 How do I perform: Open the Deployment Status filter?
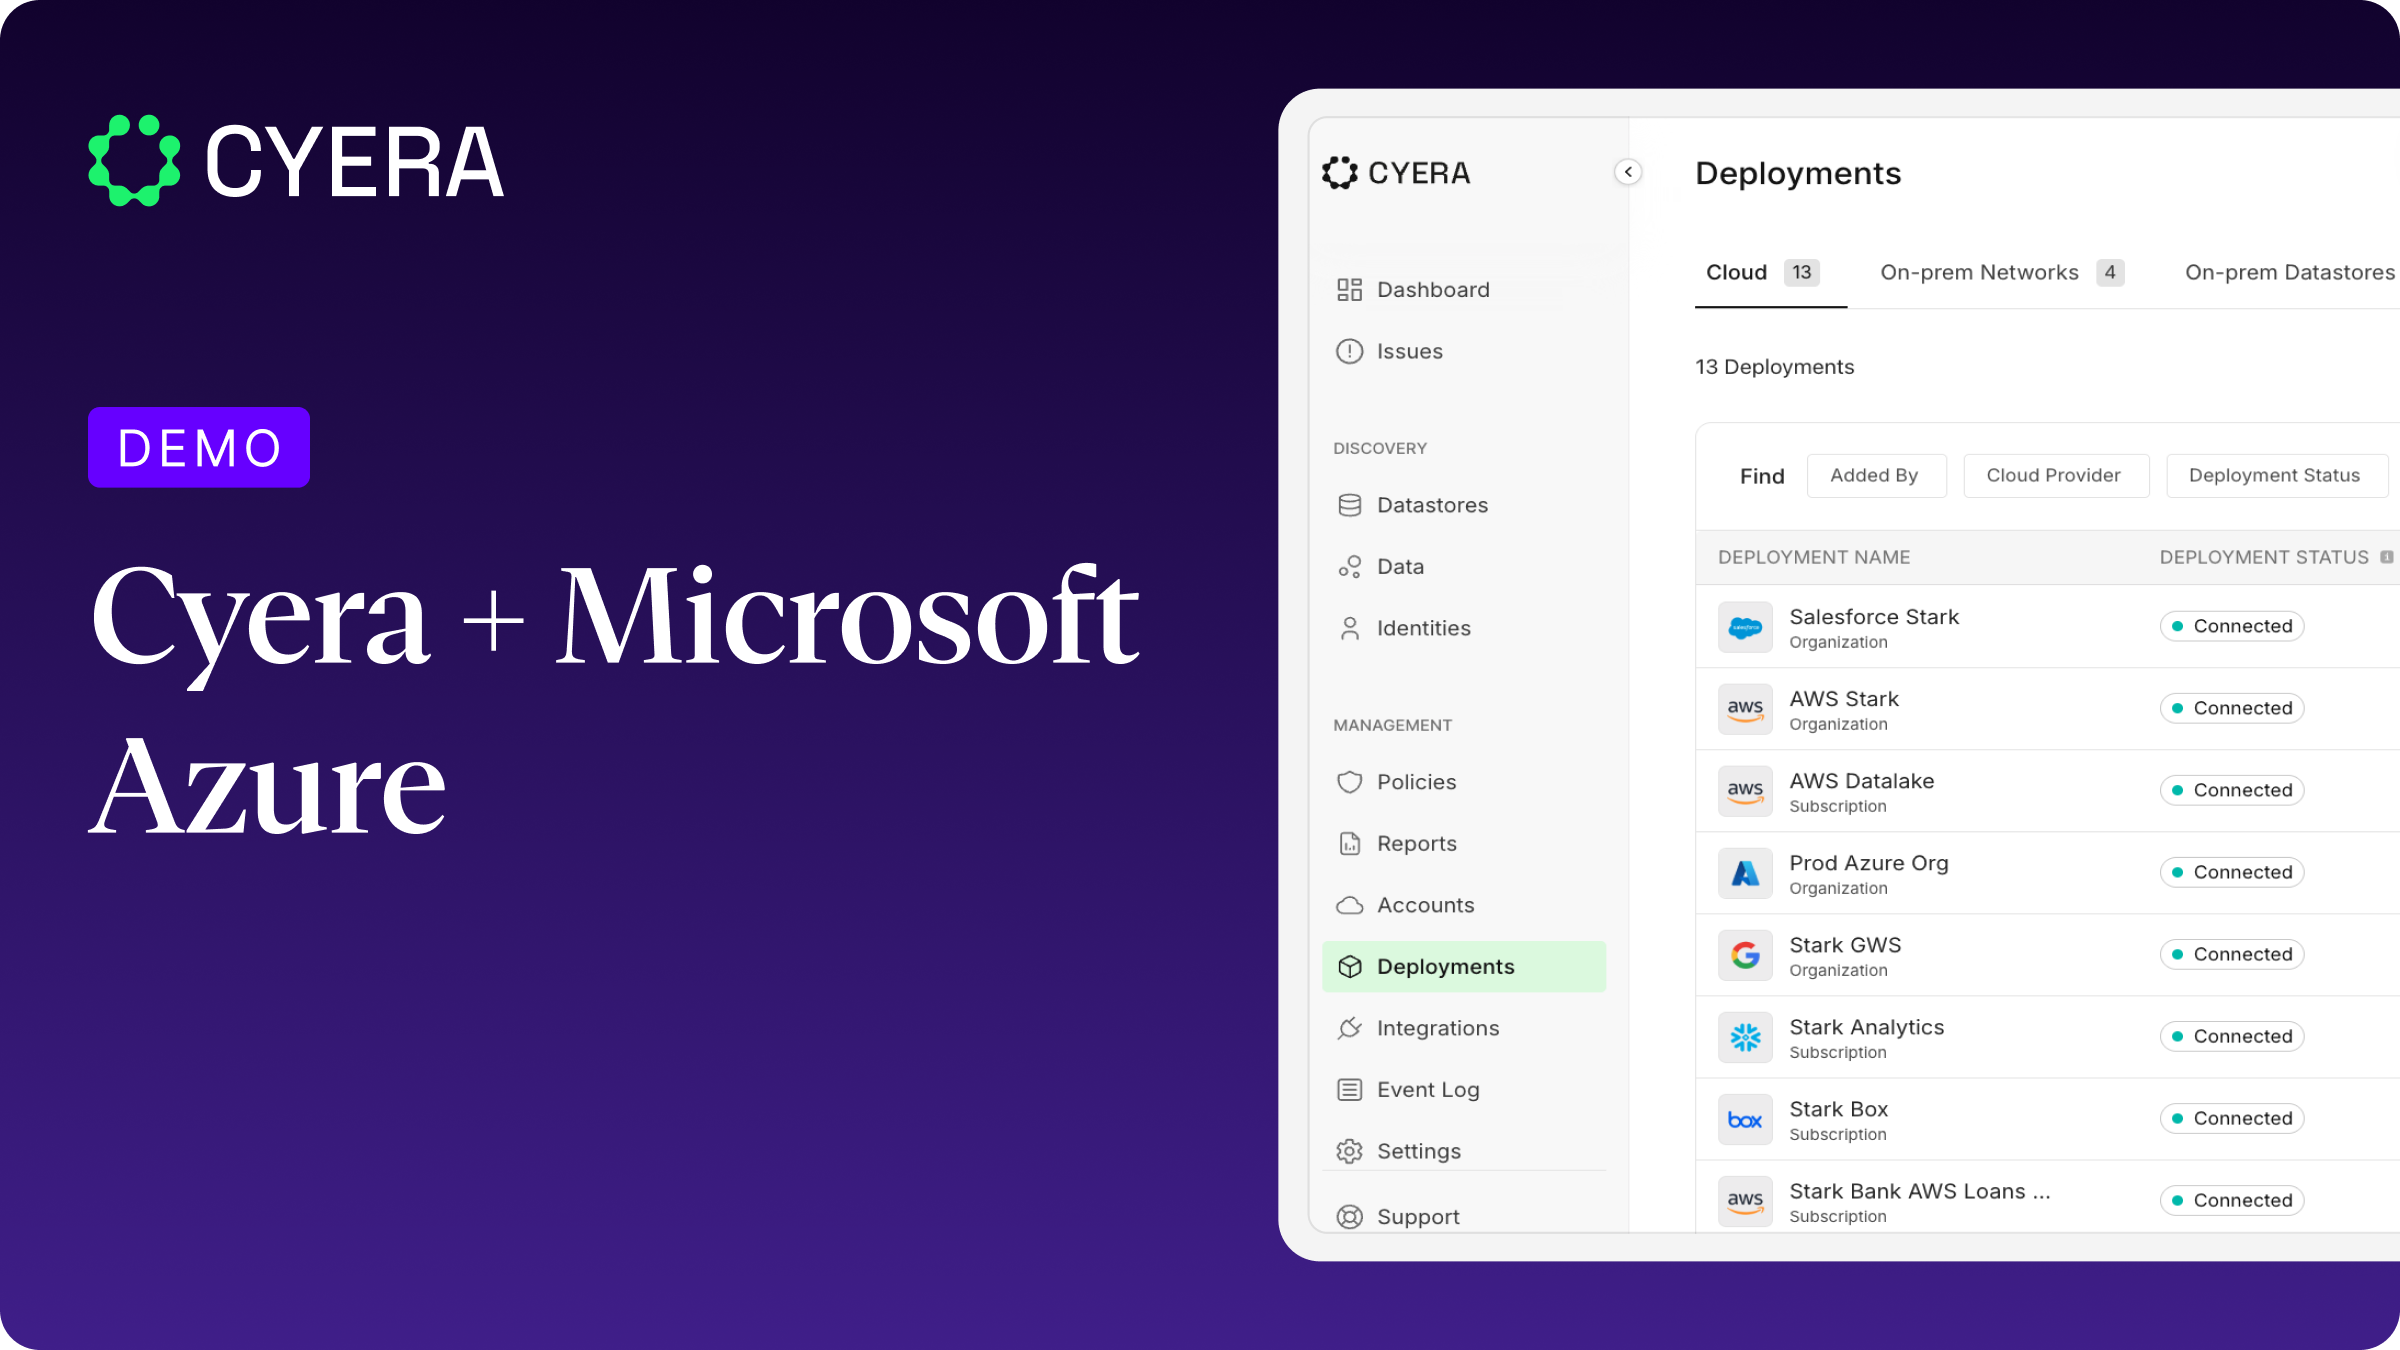point(2276,475)
